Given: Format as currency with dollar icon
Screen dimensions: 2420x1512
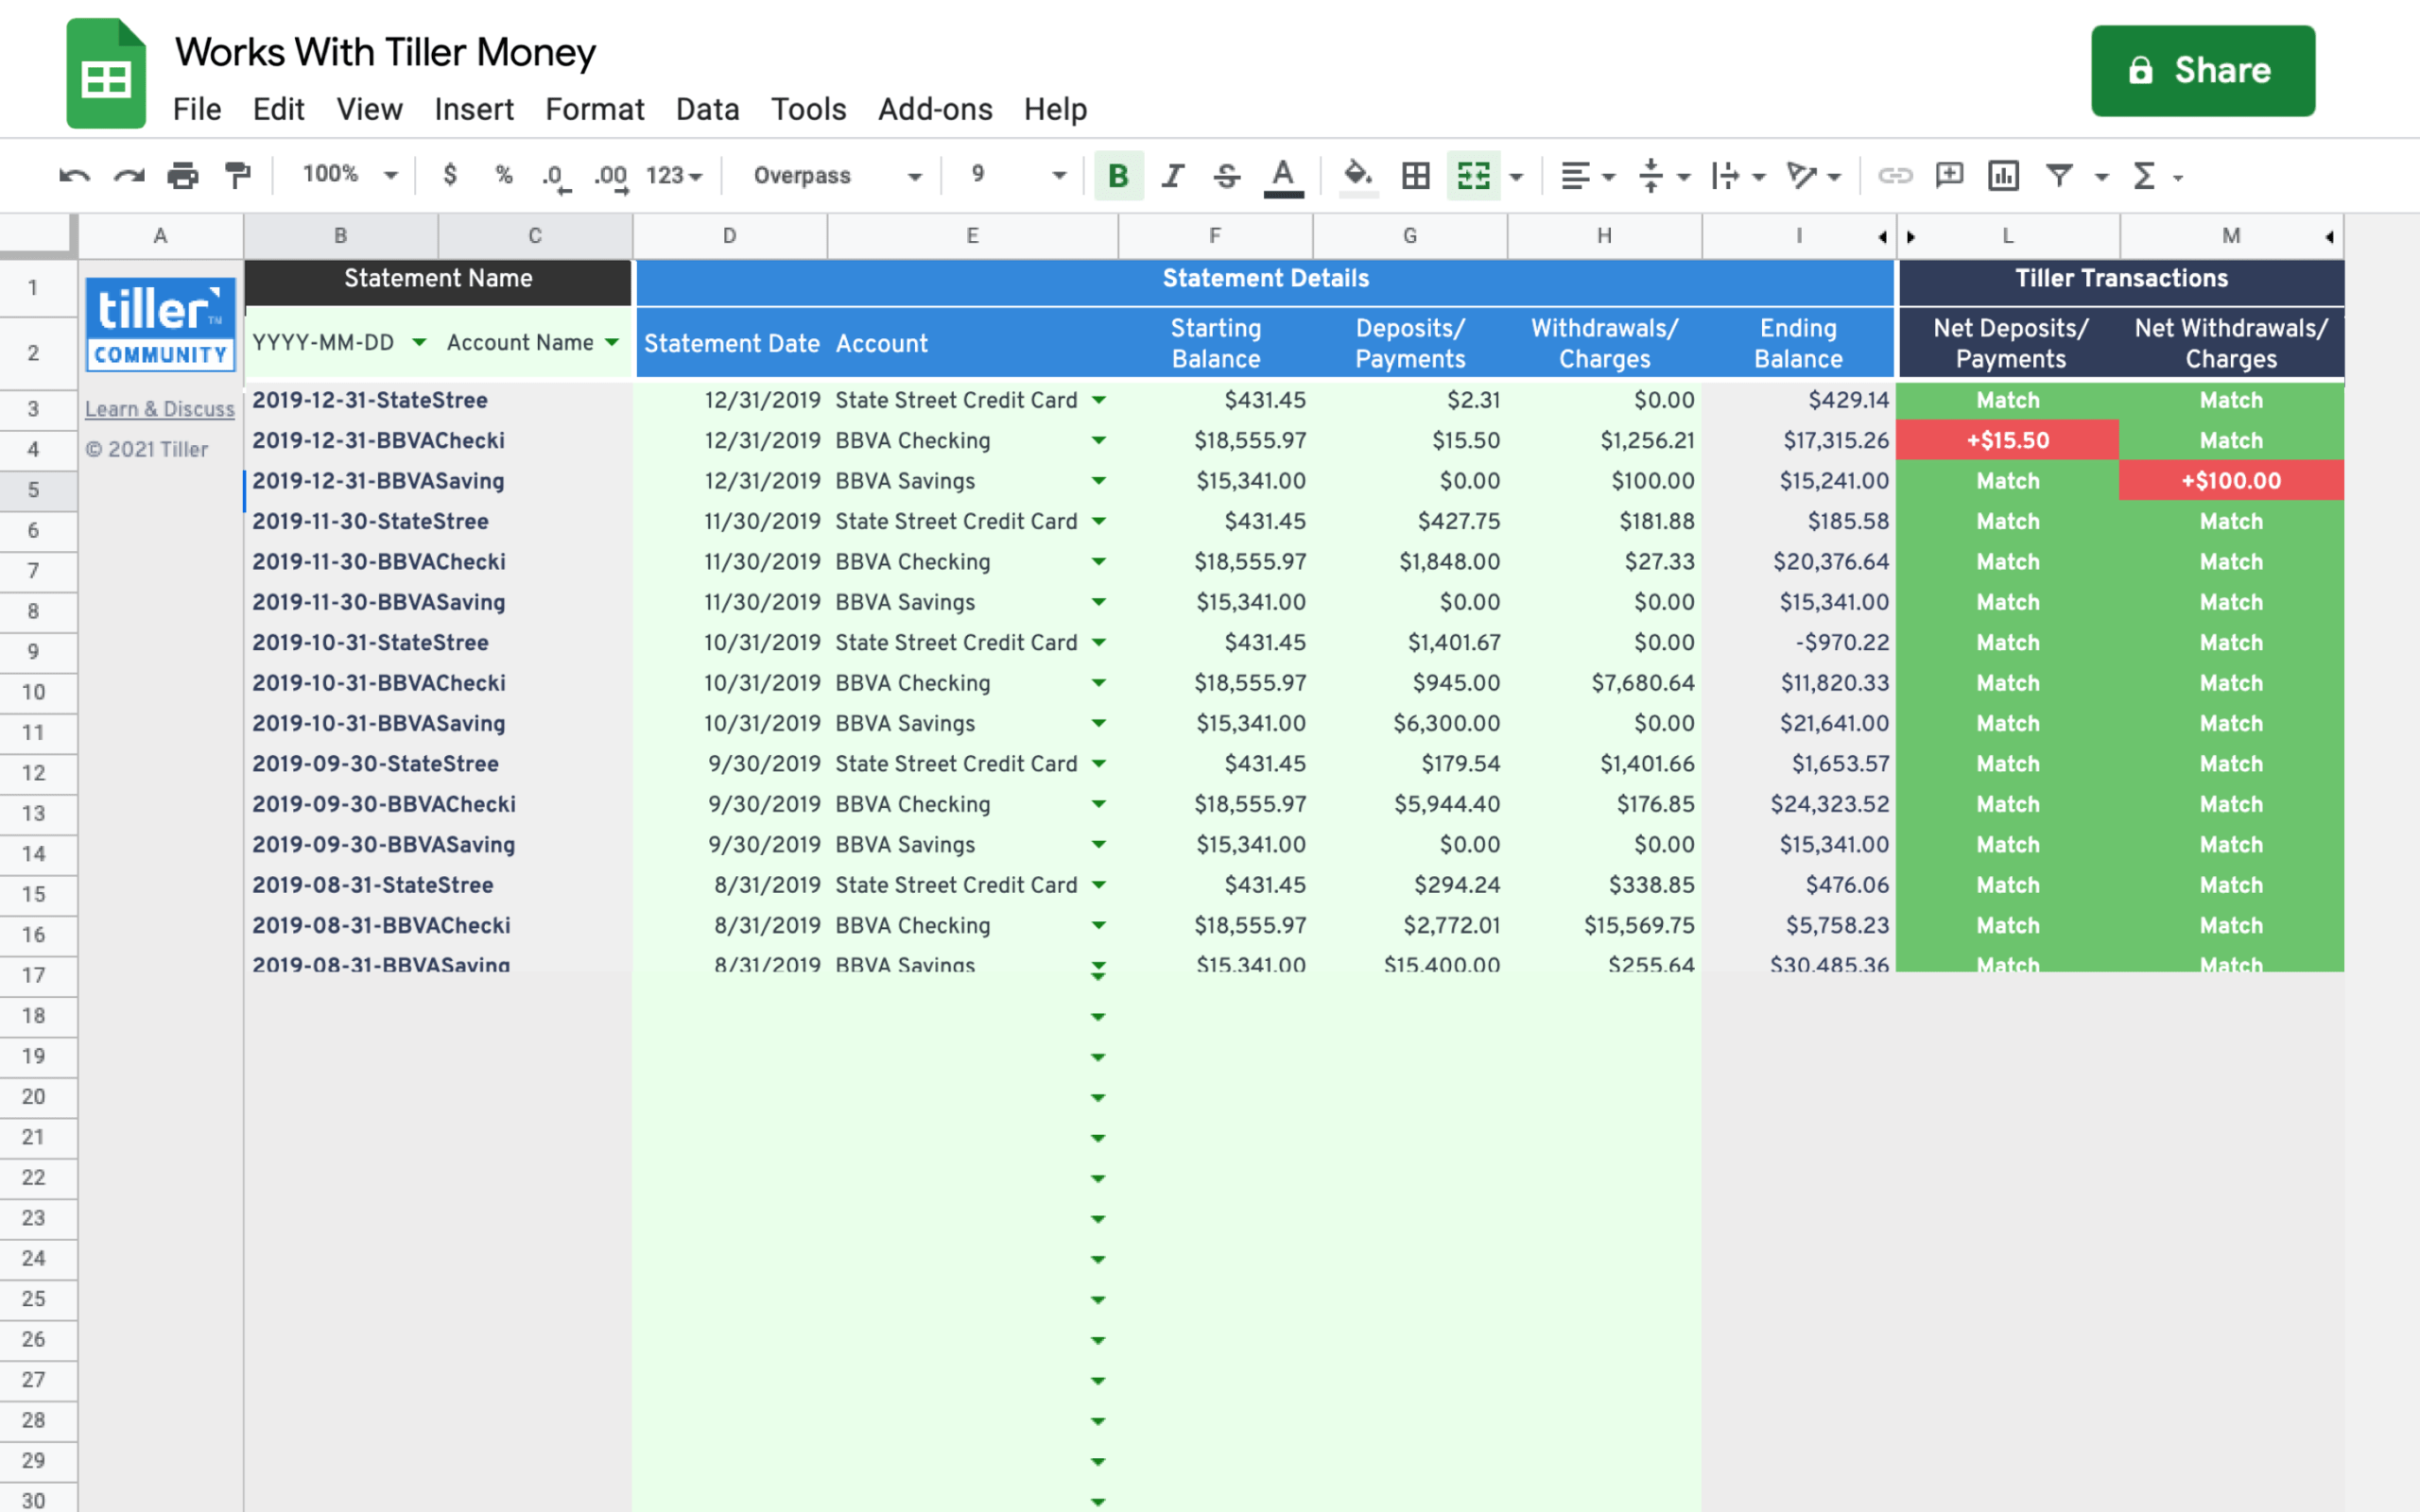Looking at the screenshot, I should (450, 175).
